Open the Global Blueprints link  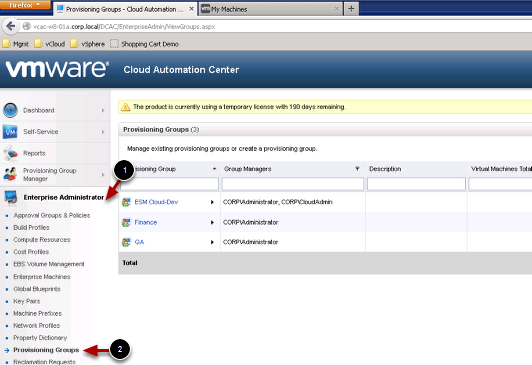coord(37,289)
